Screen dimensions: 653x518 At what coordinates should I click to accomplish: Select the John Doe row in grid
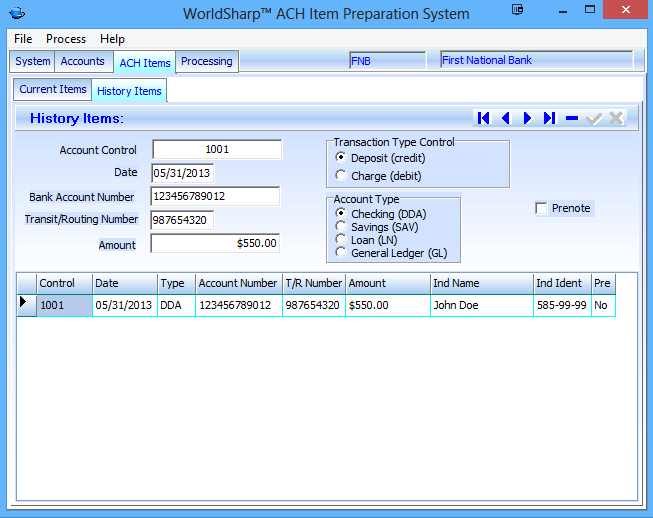click(x=456, y=306)
